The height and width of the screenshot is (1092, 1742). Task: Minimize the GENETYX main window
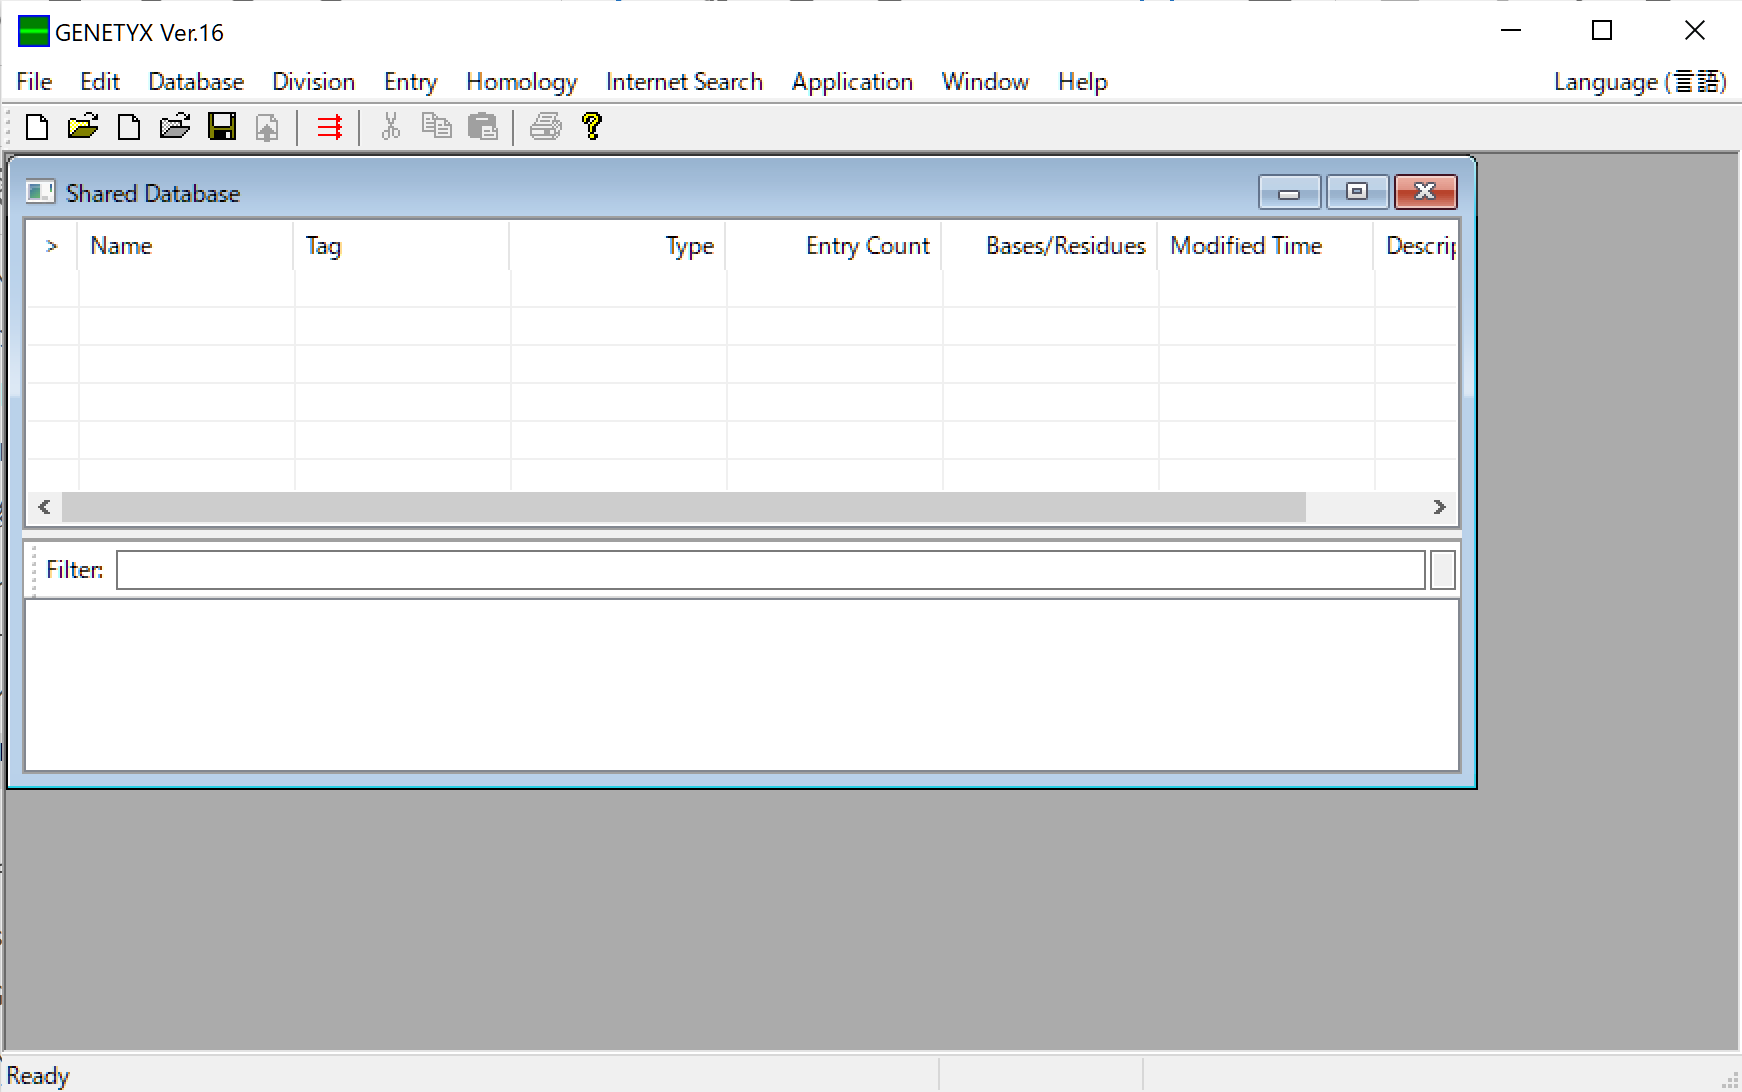tap(1511, 31)
